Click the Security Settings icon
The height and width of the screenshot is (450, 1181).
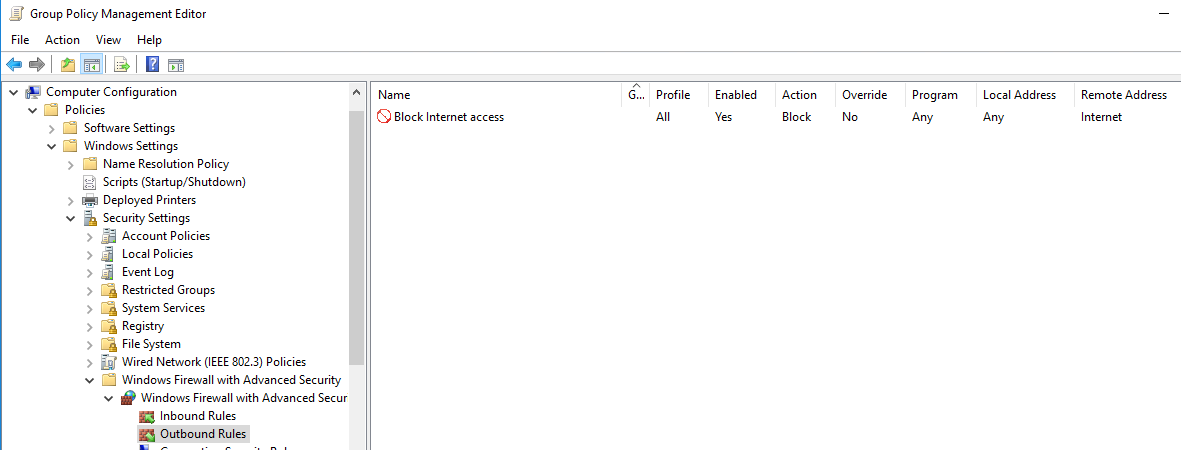click(90, 218)
